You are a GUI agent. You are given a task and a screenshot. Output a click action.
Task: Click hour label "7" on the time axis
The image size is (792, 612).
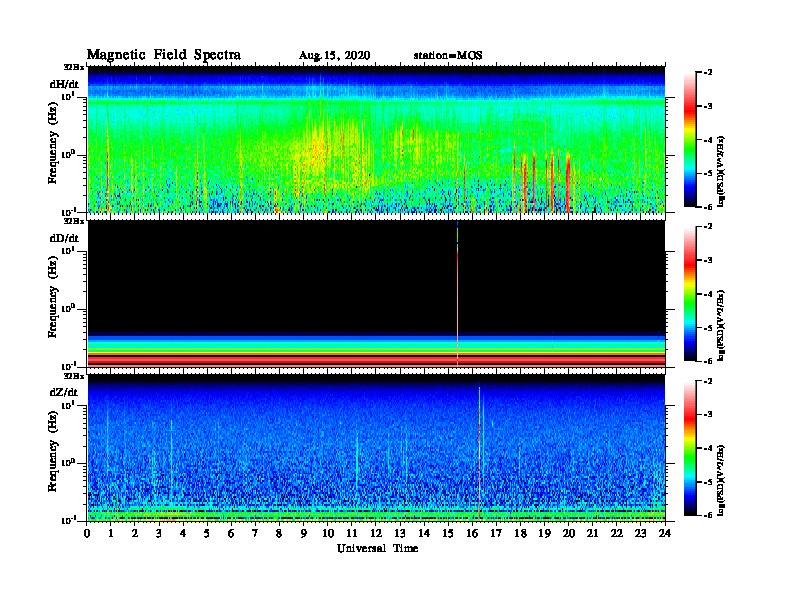[x=255, y=533]
